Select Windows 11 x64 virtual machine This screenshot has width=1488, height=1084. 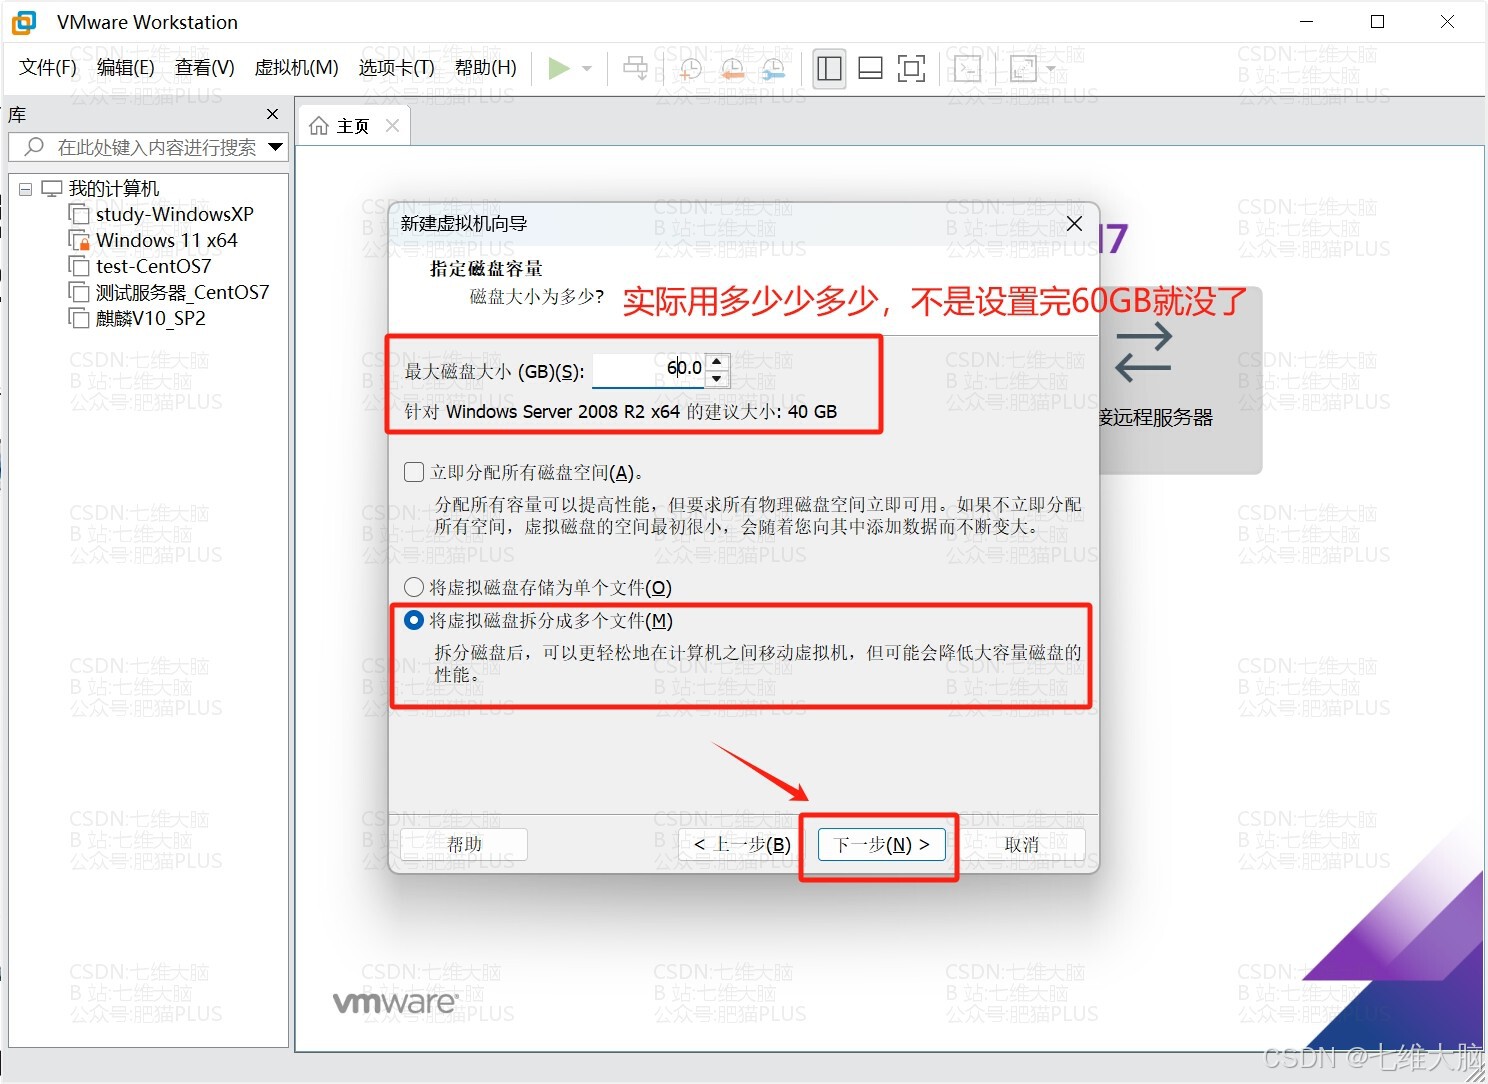pyautogui.click(x=167, y=240)
